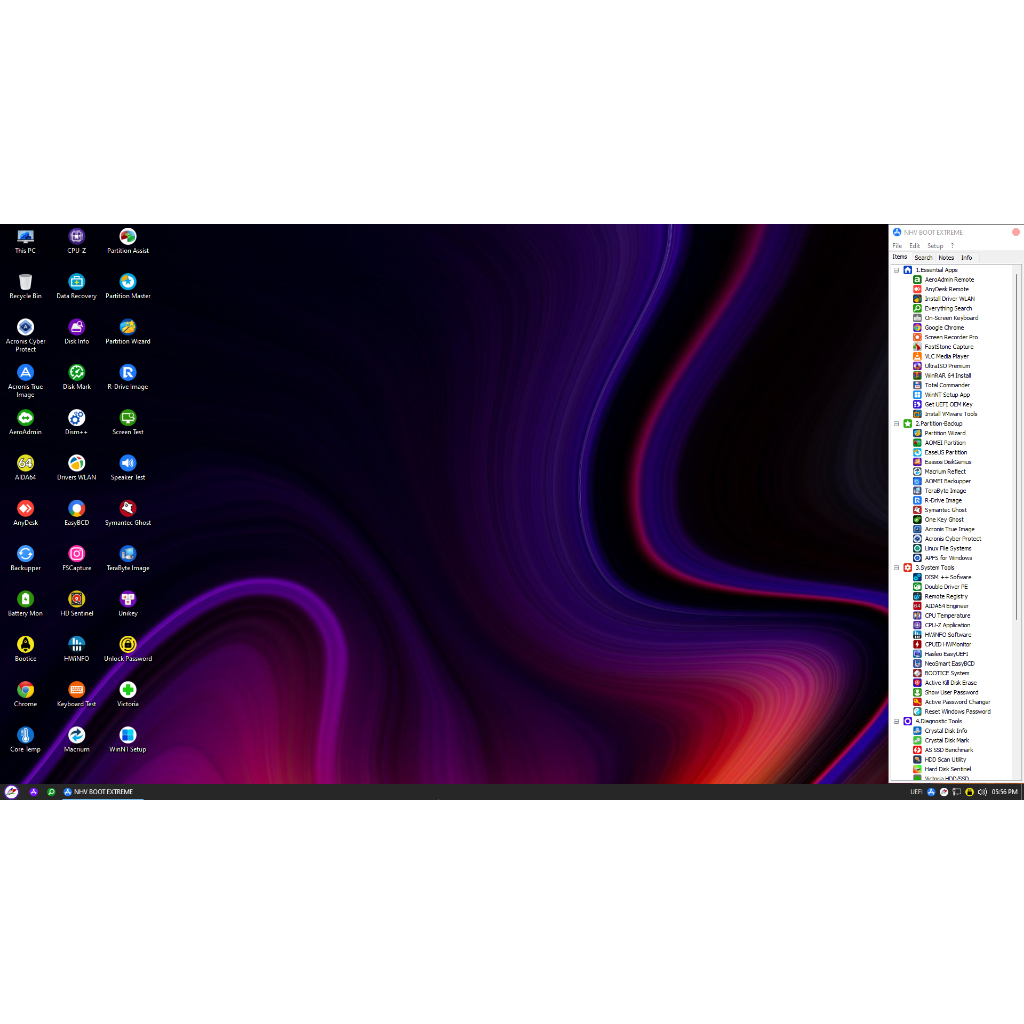This screenshot has height=1024, width=1024.
Task: Collapse the 4.Diagnostic Tools tree group
Action: (896, 721)
